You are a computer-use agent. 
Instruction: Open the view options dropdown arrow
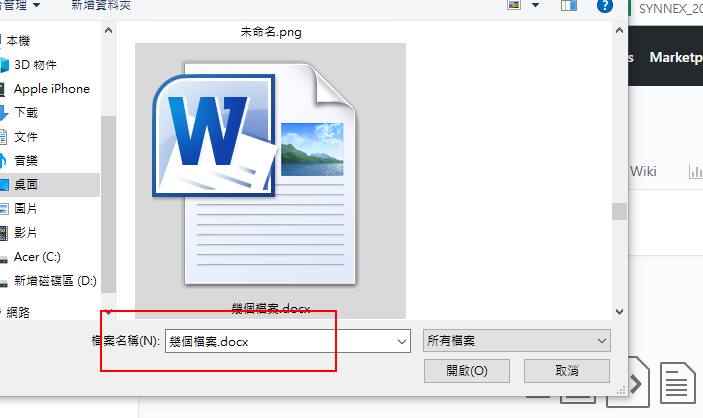535,5
